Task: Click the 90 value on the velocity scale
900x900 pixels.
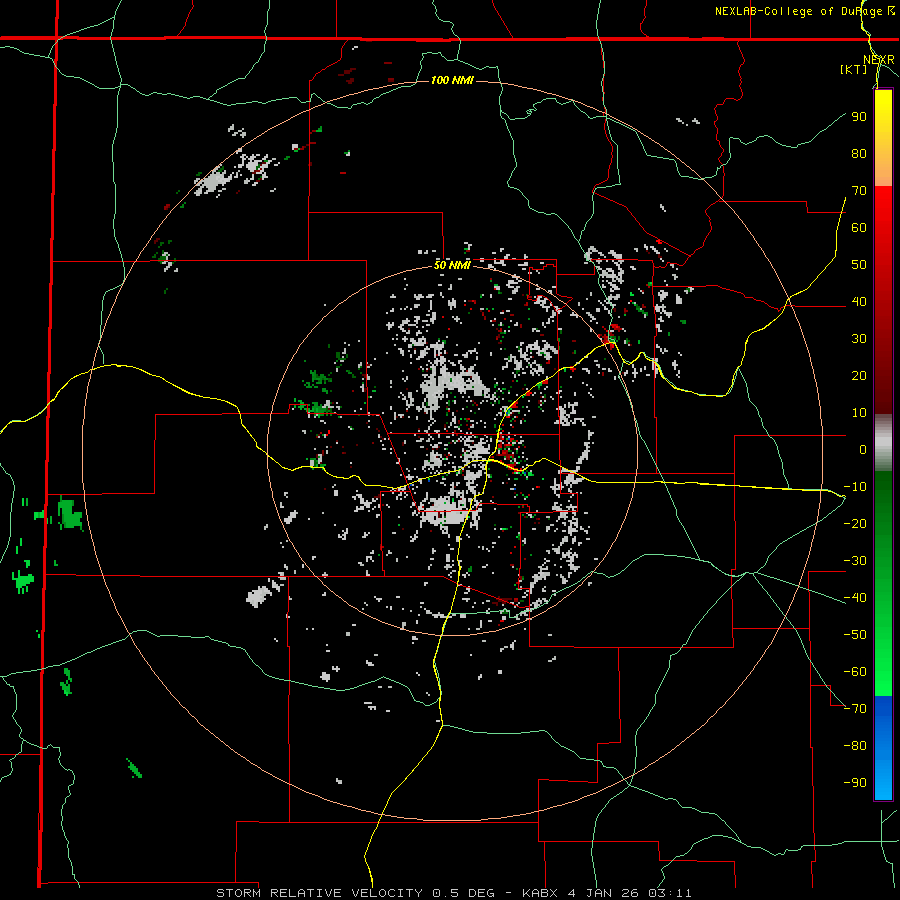Action: point(859,117)
